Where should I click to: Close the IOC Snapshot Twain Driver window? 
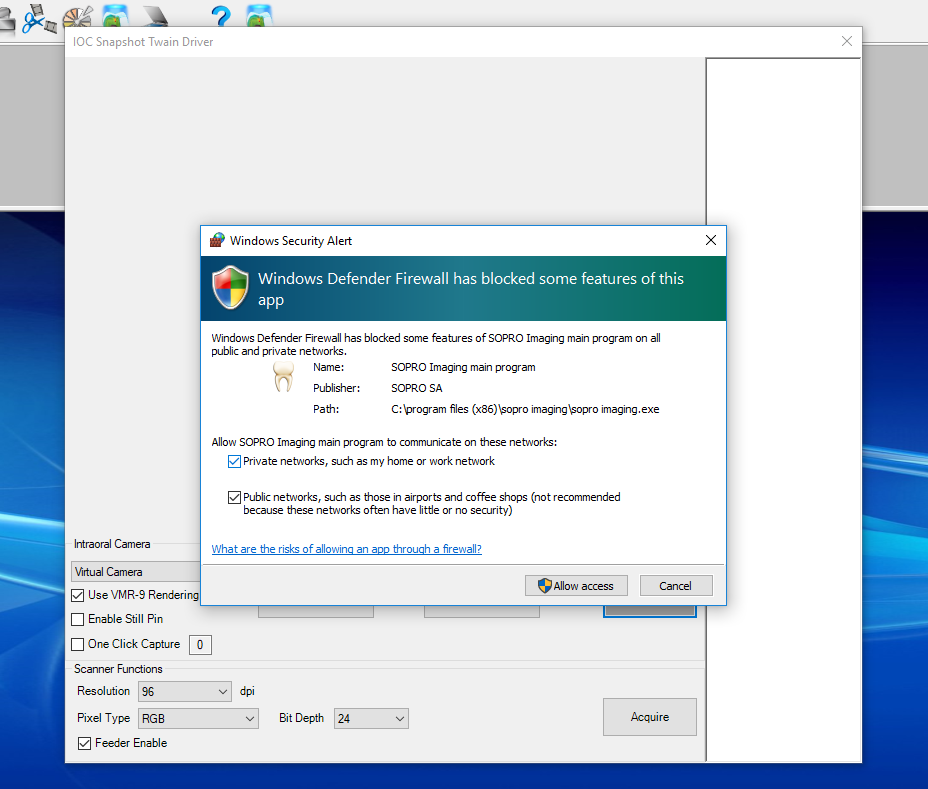(x=847, y=41)
